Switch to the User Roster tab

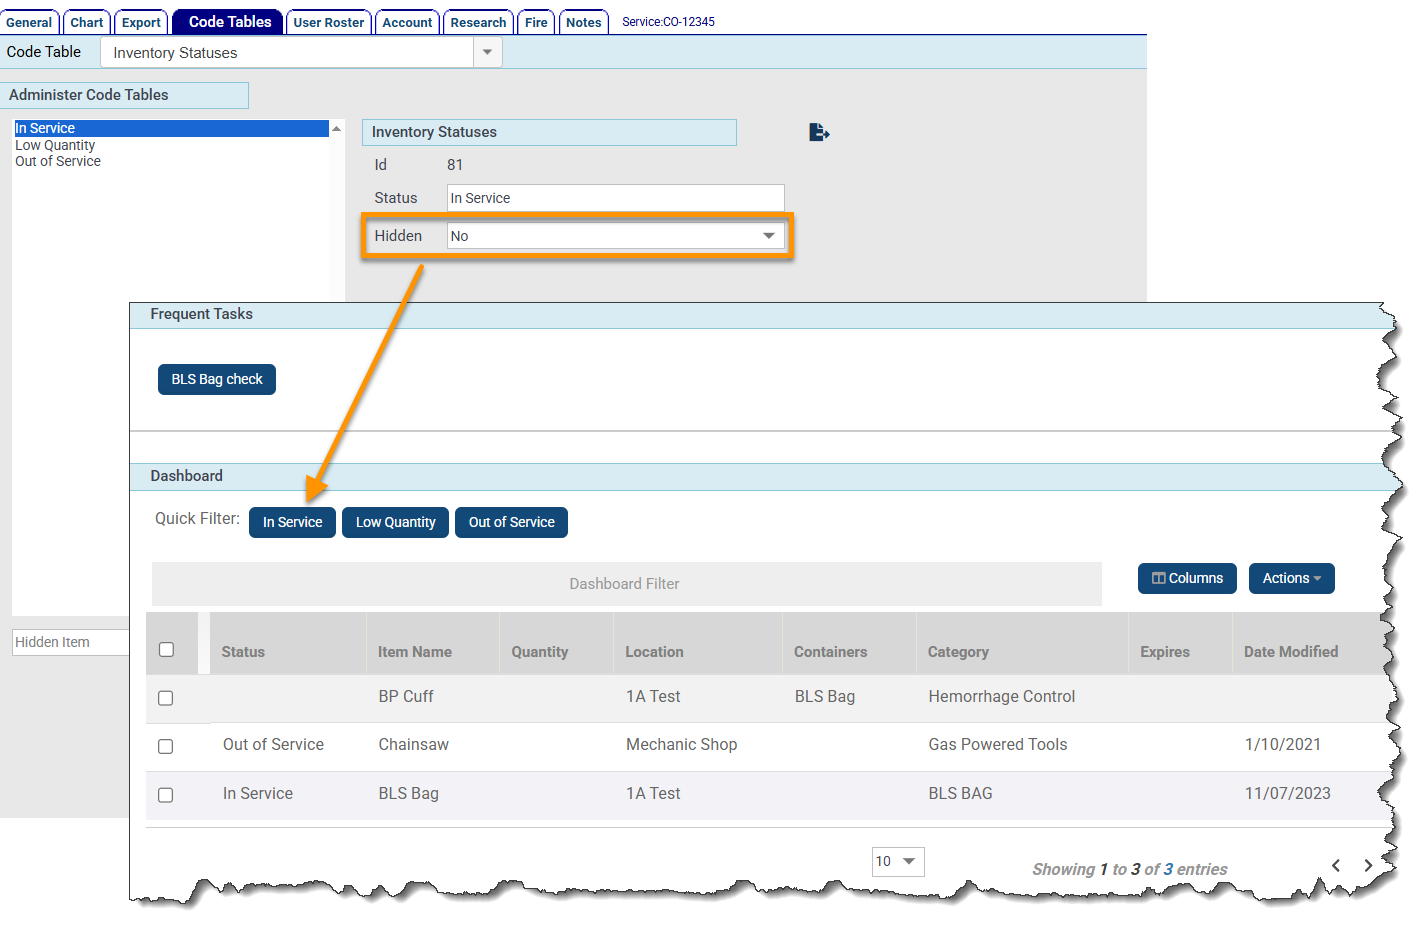click(329, 22)
